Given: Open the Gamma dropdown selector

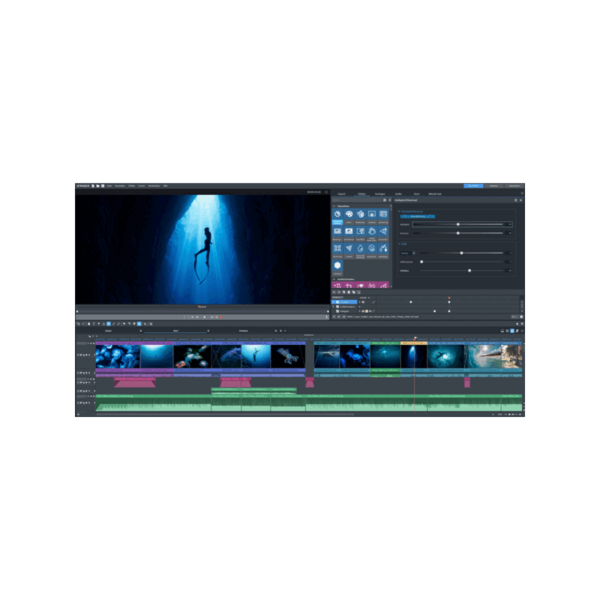Looking at the screenshot, I should point(407,253).
